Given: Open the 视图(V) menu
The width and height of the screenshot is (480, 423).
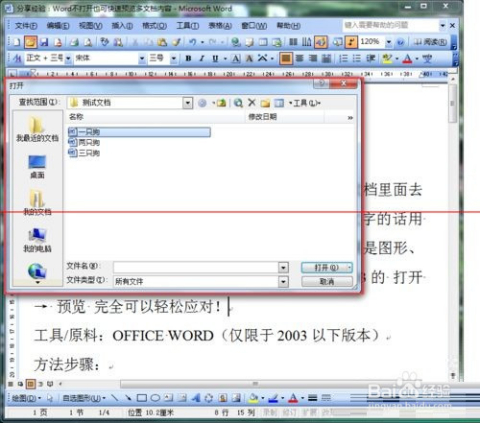Looking at the screenshot, I should click(x=90, y=26).
